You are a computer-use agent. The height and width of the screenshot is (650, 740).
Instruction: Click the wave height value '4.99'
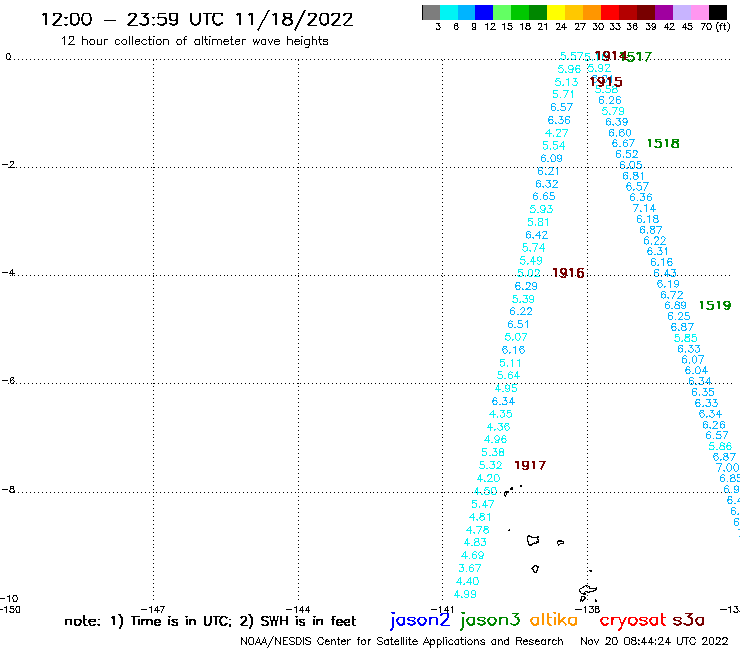point(465,594)
